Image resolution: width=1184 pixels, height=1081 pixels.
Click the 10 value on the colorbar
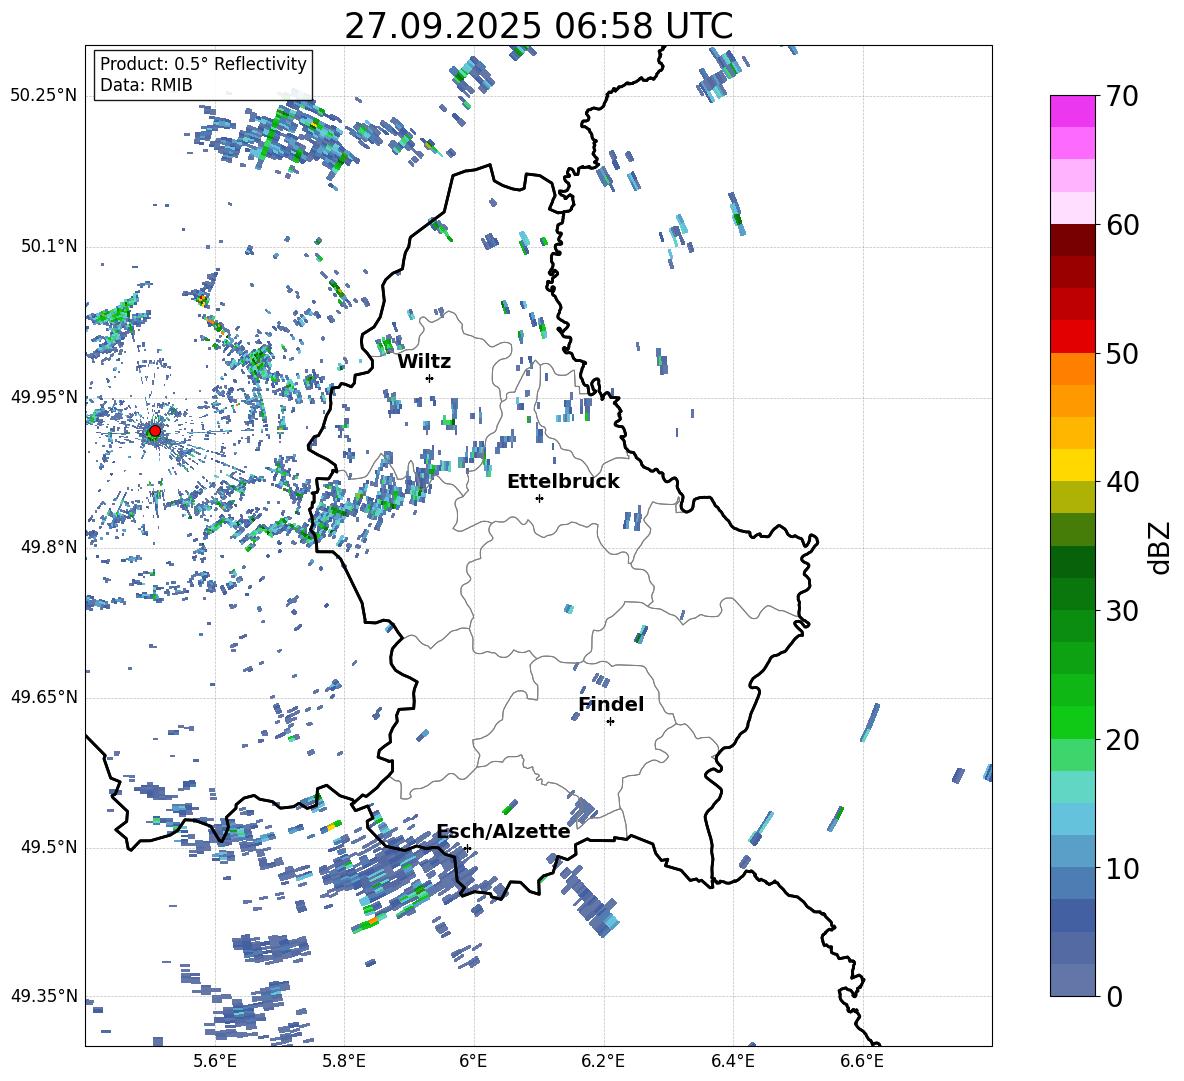[x=1123, y=869]
